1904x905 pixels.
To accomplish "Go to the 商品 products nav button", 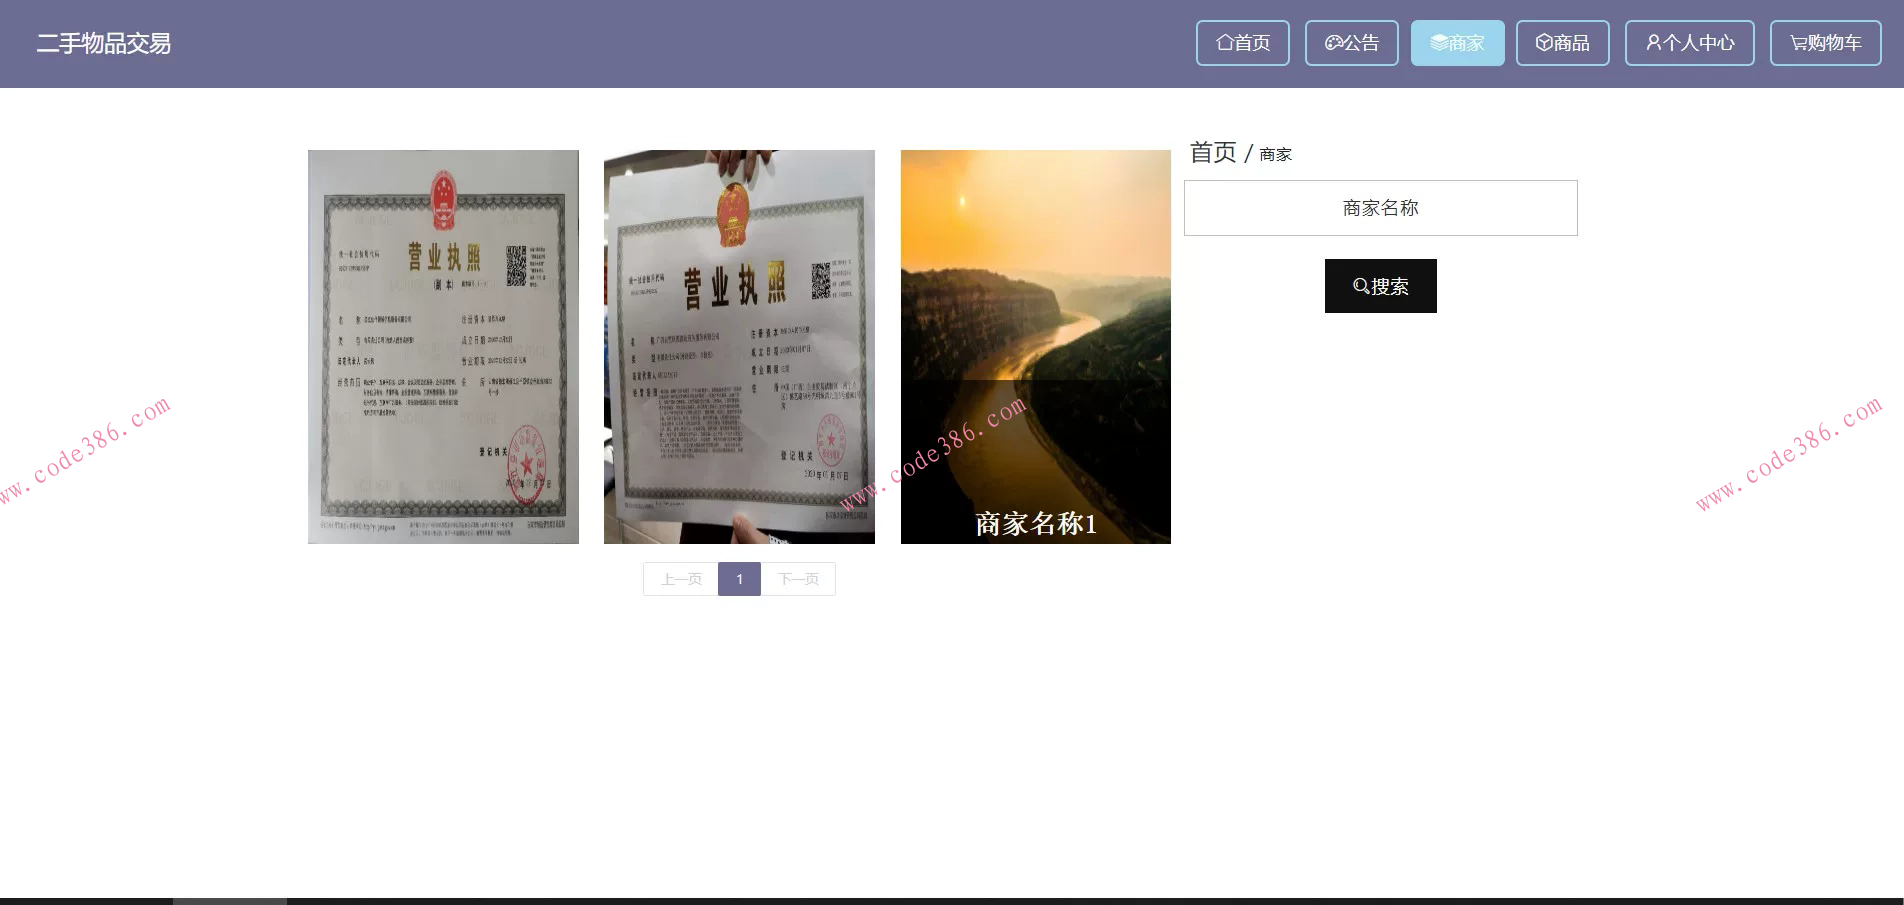I will tap(1563, 43).
